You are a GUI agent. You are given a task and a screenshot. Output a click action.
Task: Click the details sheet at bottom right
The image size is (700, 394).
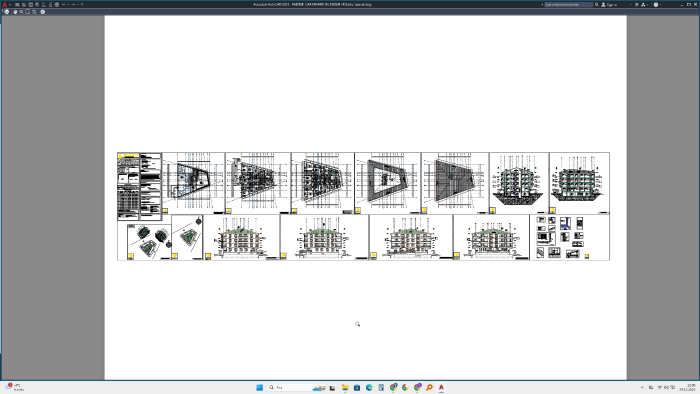coord(570,237)
